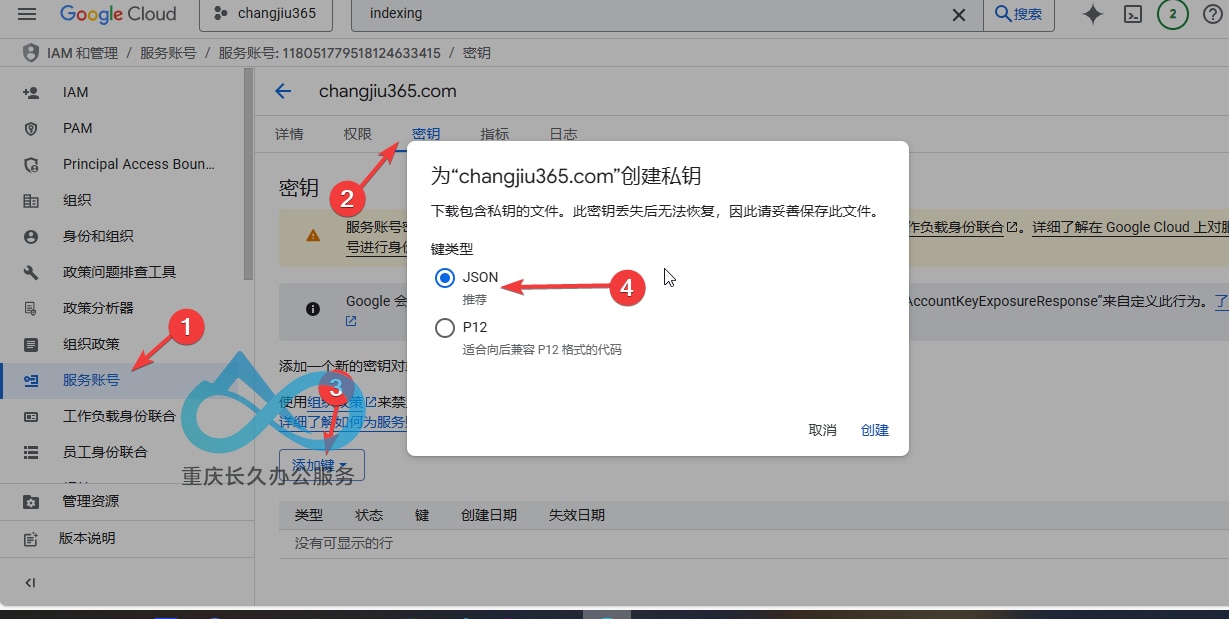The width and height of the screenshot is (1229, 619).
Task: Click the 失效日期 column header
Action: pos(577,515)
